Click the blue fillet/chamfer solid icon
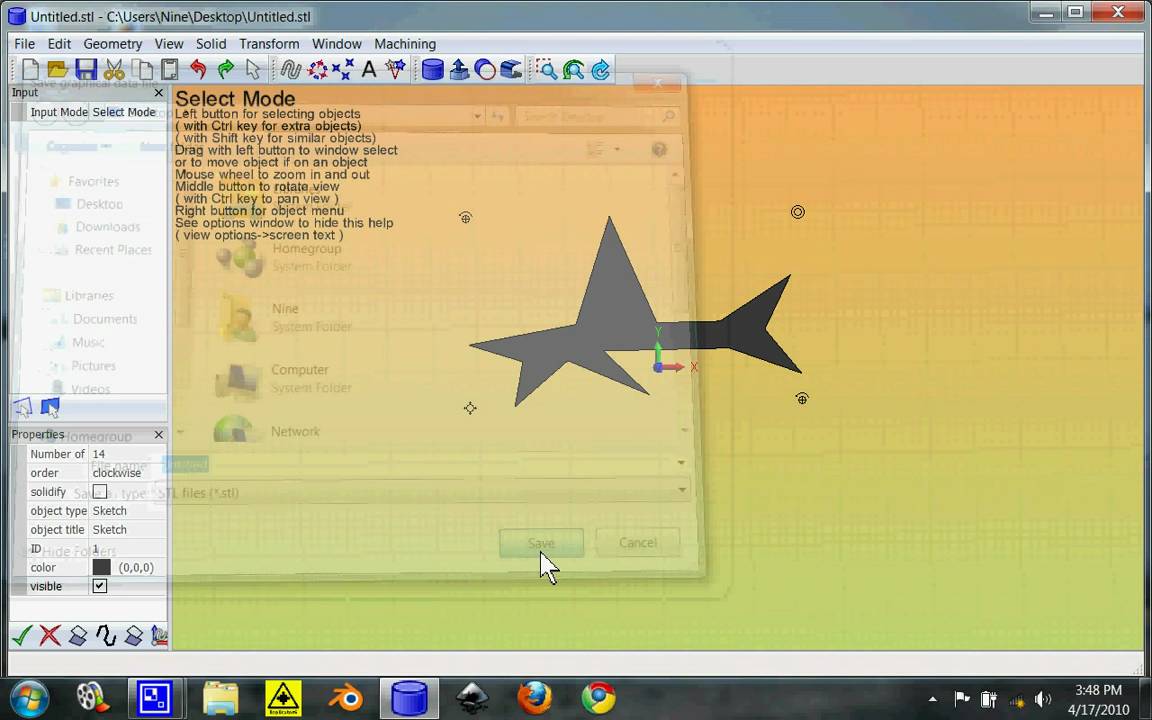Image resolution: width=1152 pixels, height=720 pixels. coord(511,70)
